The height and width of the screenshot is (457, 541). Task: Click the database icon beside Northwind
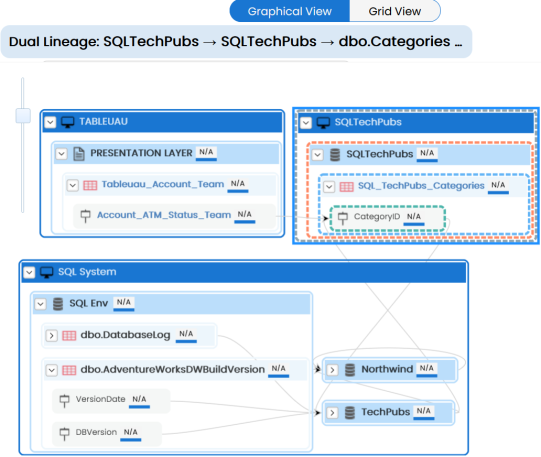[x=350, y=370]
